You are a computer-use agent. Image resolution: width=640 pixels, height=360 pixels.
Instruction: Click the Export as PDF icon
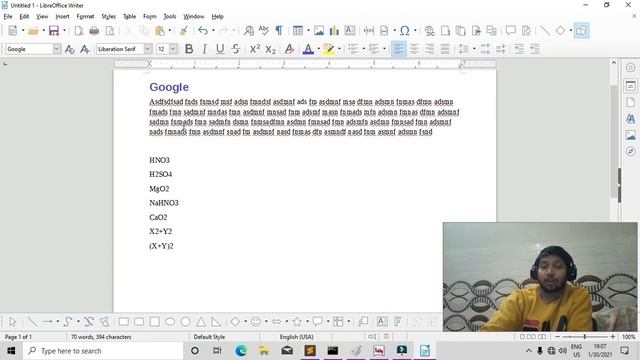click(x=78, y=31)
